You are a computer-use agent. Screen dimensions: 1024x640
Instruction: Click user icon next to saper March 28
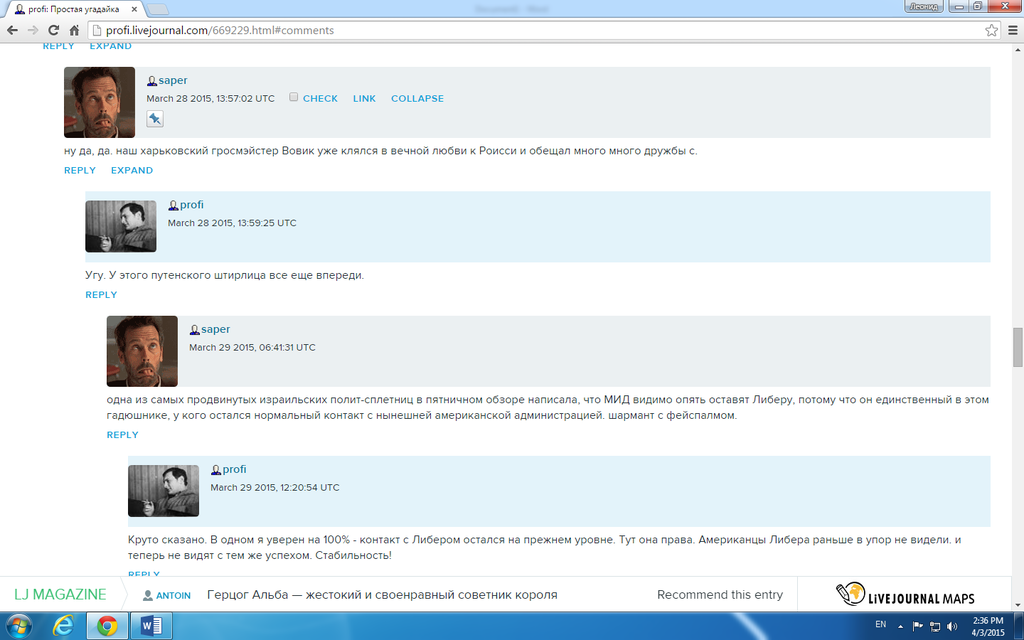click(152, 81)
